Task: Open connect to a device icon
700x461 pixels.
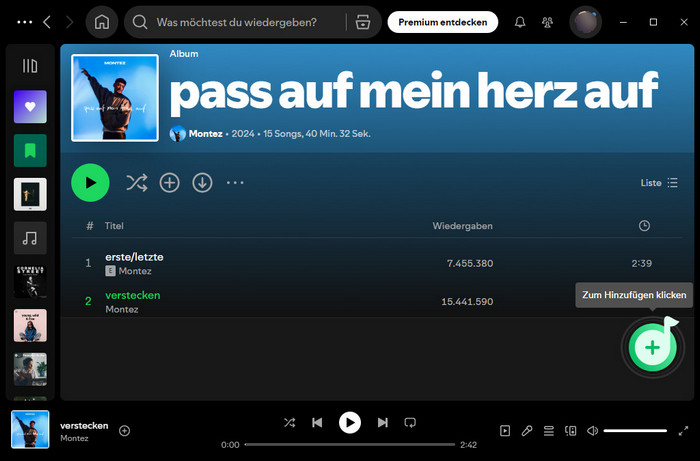Action: click(x=571, y=431)
